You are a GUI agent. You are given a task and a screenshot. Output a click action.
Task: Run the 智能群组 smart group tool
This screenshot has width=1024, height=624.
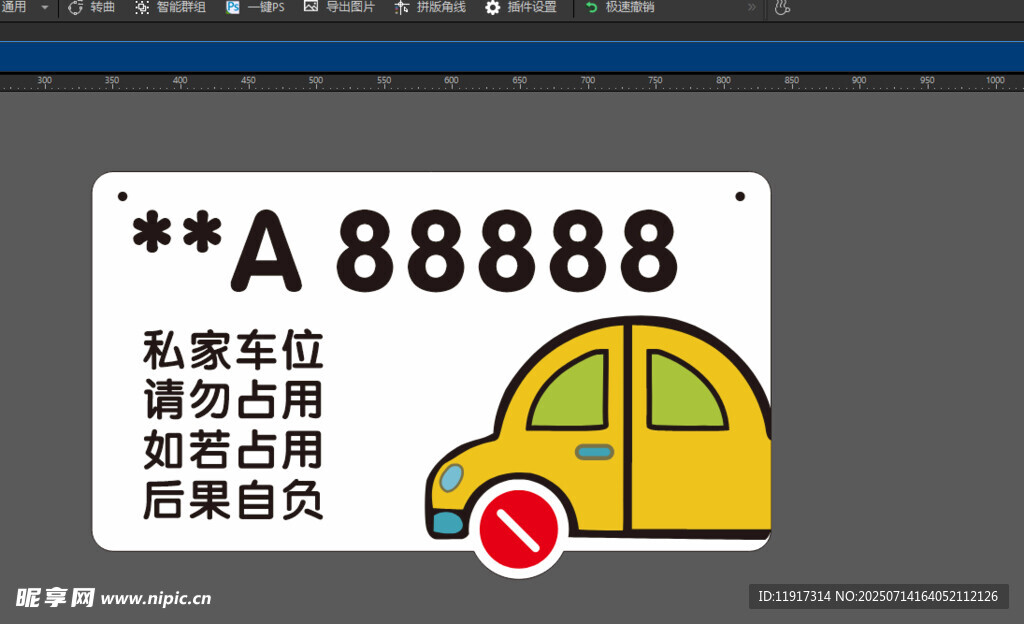click(x=143, y=8)
